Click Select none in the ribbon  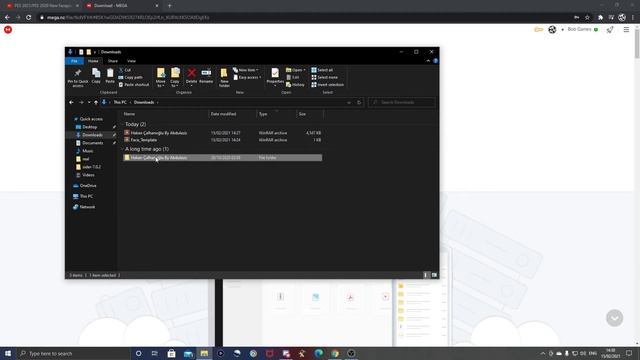(324, 77)
